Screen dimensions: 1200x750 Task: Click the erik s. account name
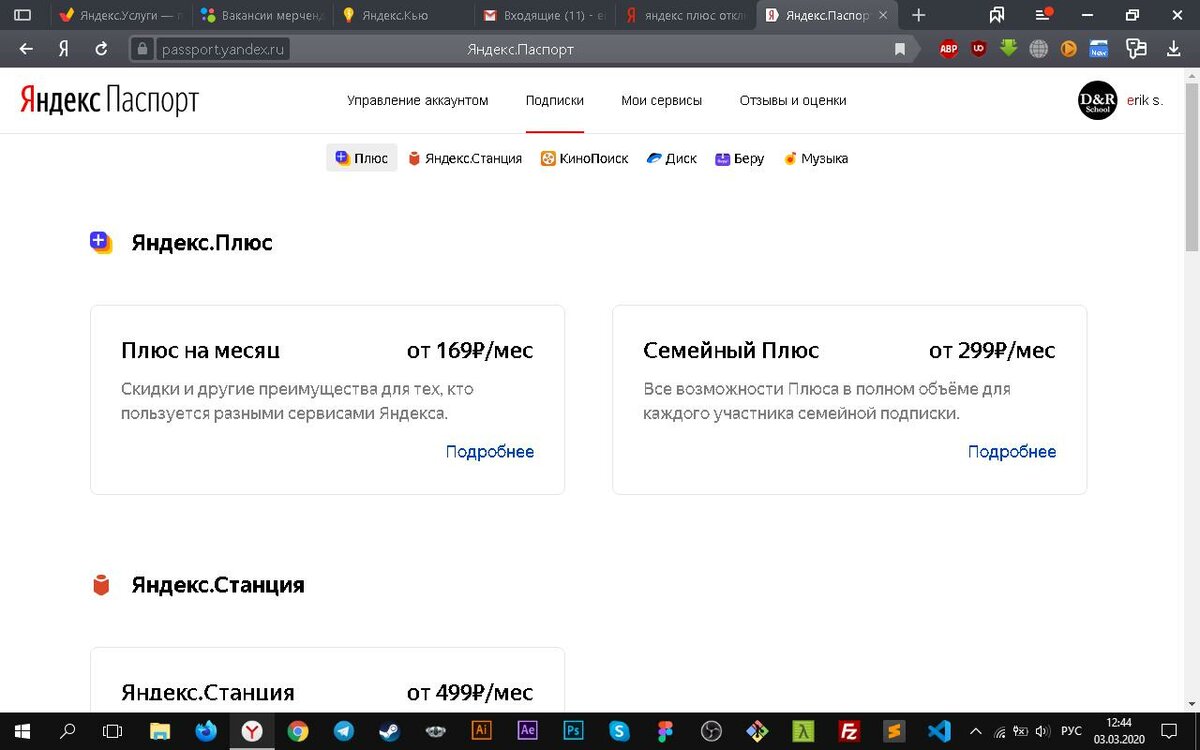click(1145, 100)
